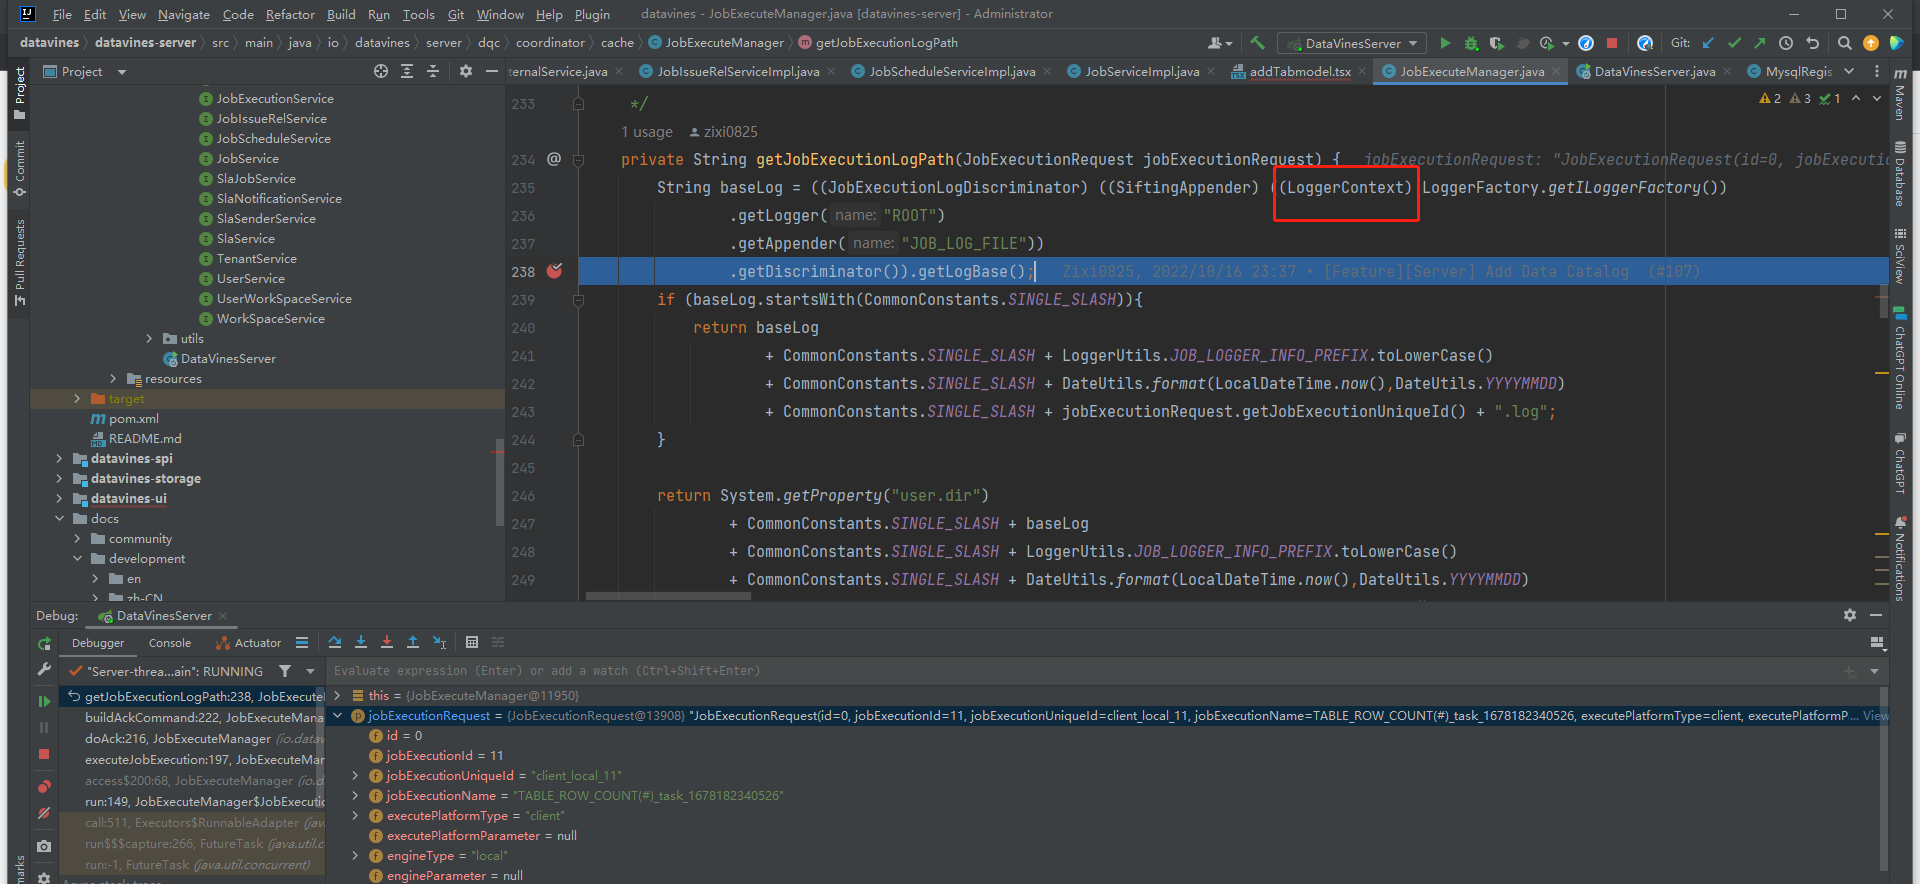This screenshot has height=884, width=1920.
Task: Open Search Everywhere magnifier icon
Action: coord(1845,43)
